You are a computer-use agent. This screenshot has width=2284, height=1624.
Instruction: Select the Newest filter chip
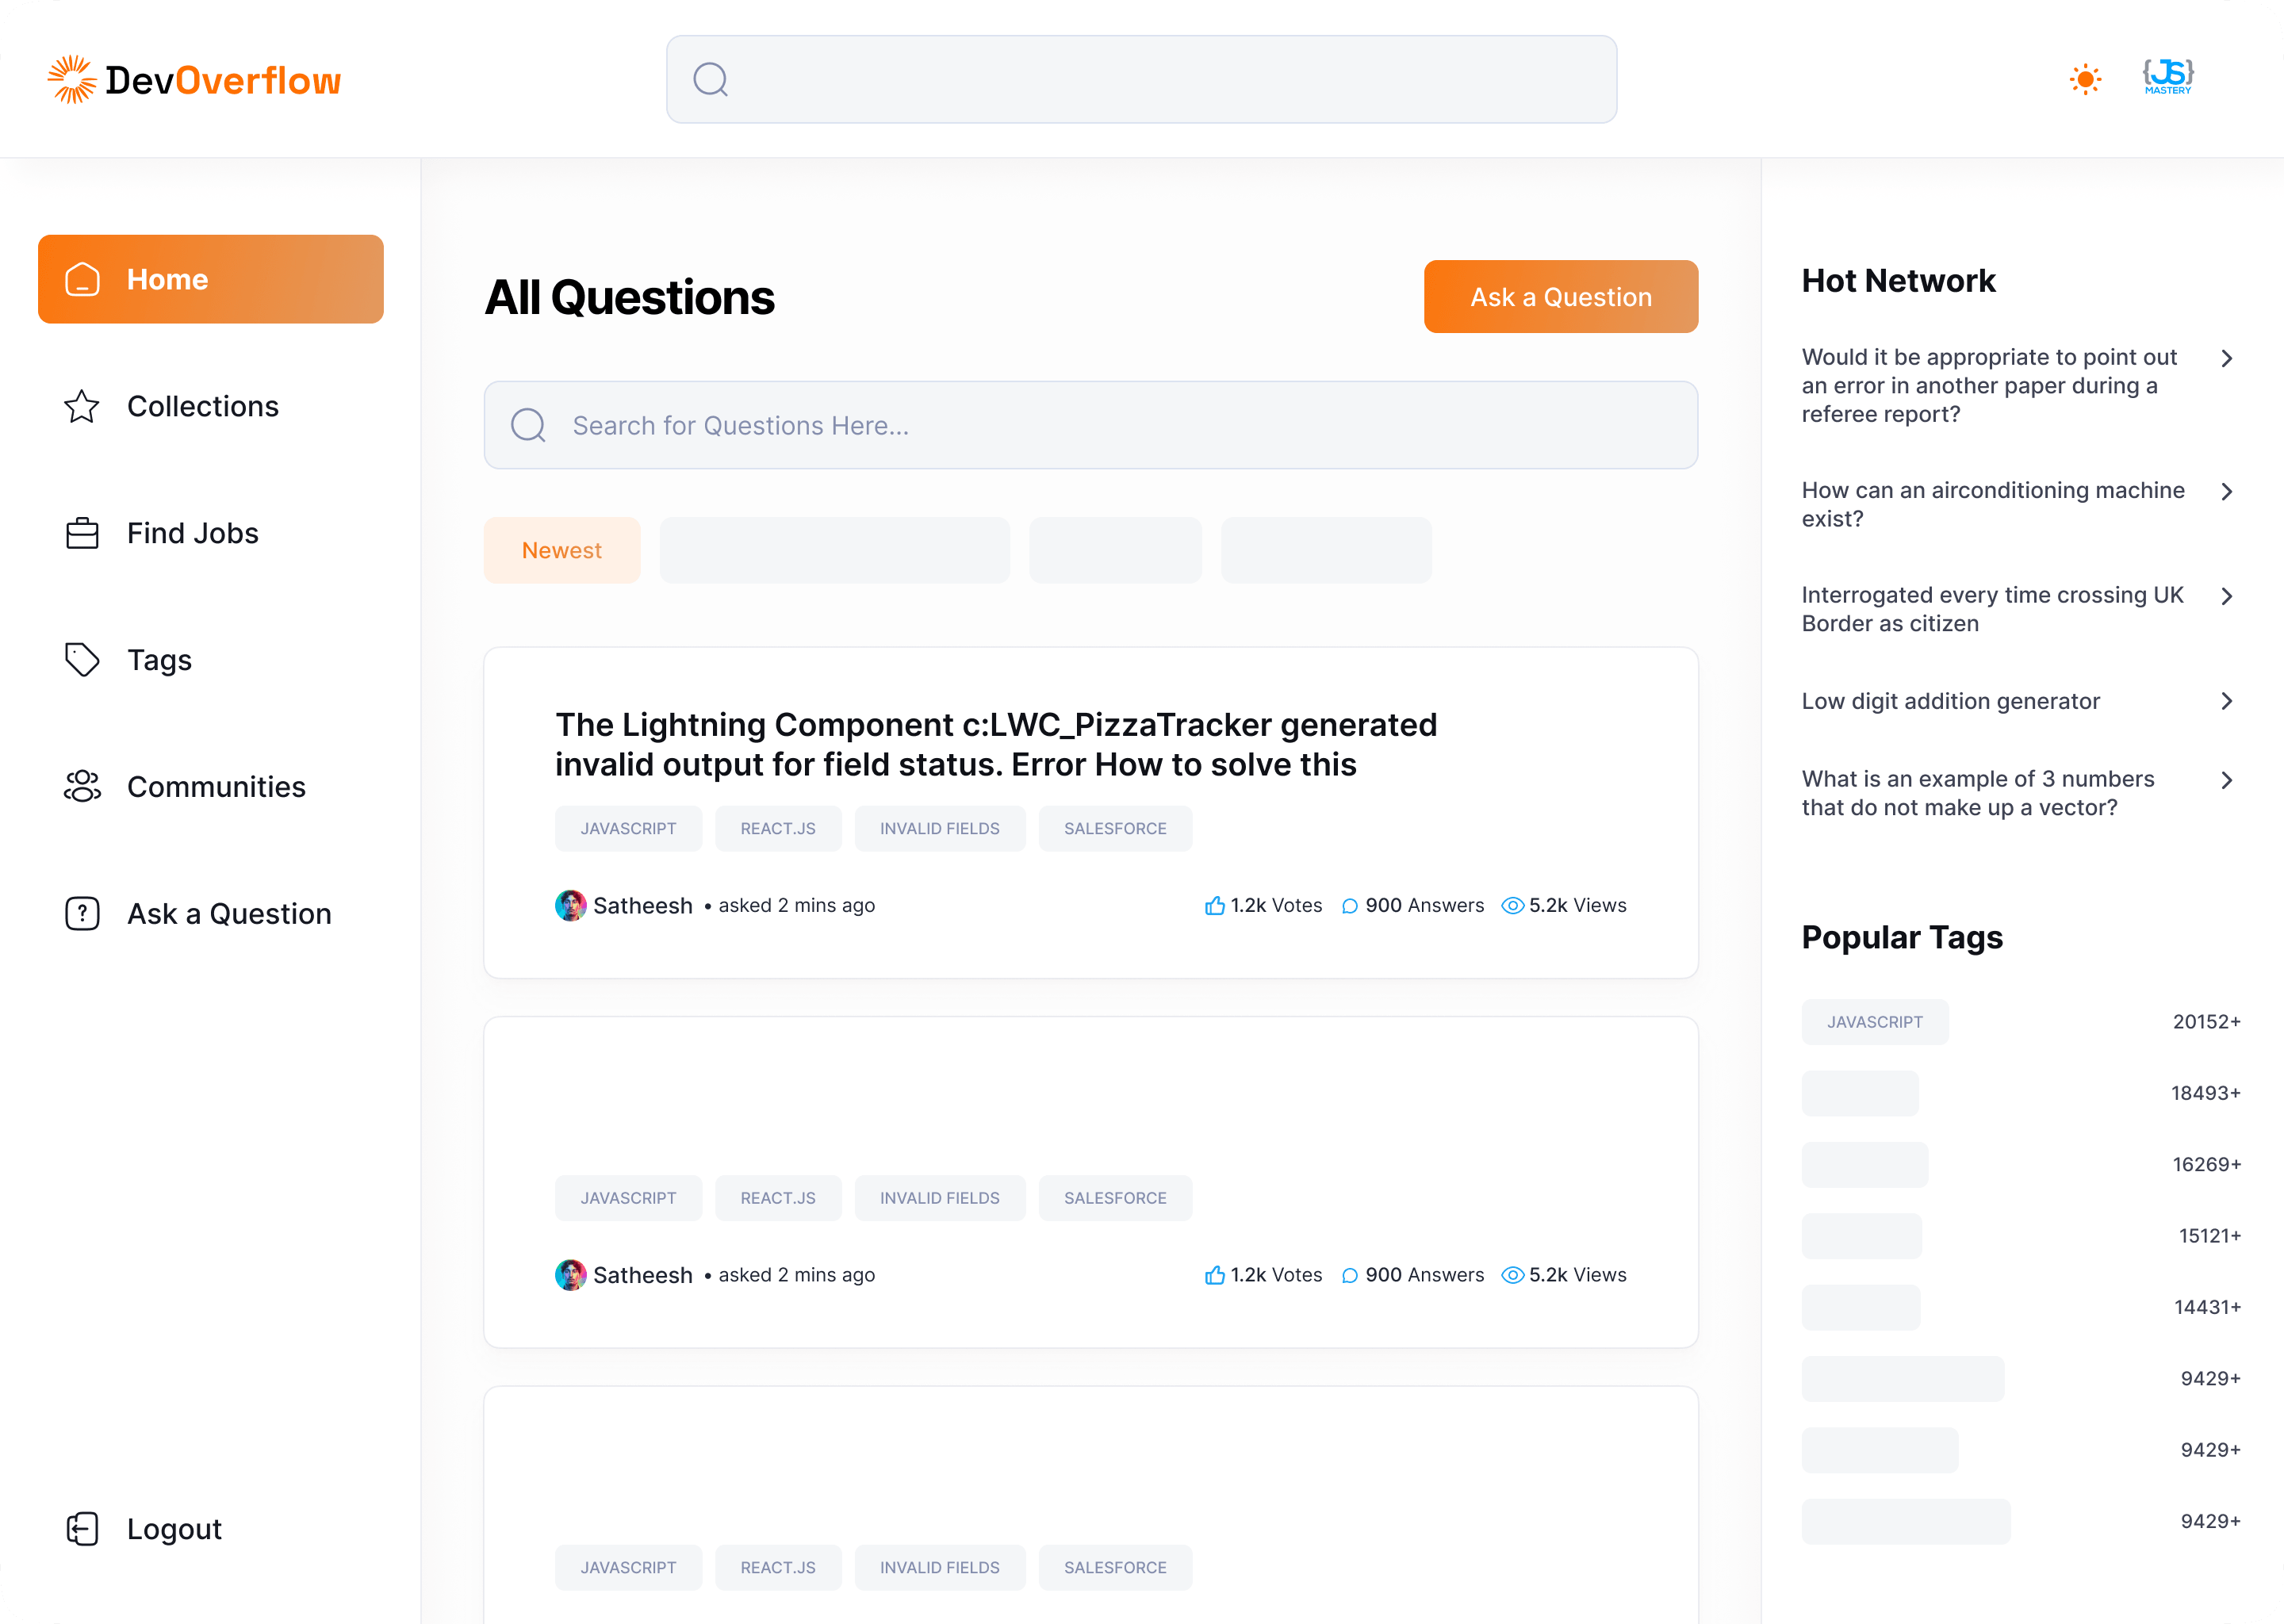[562, 550]
